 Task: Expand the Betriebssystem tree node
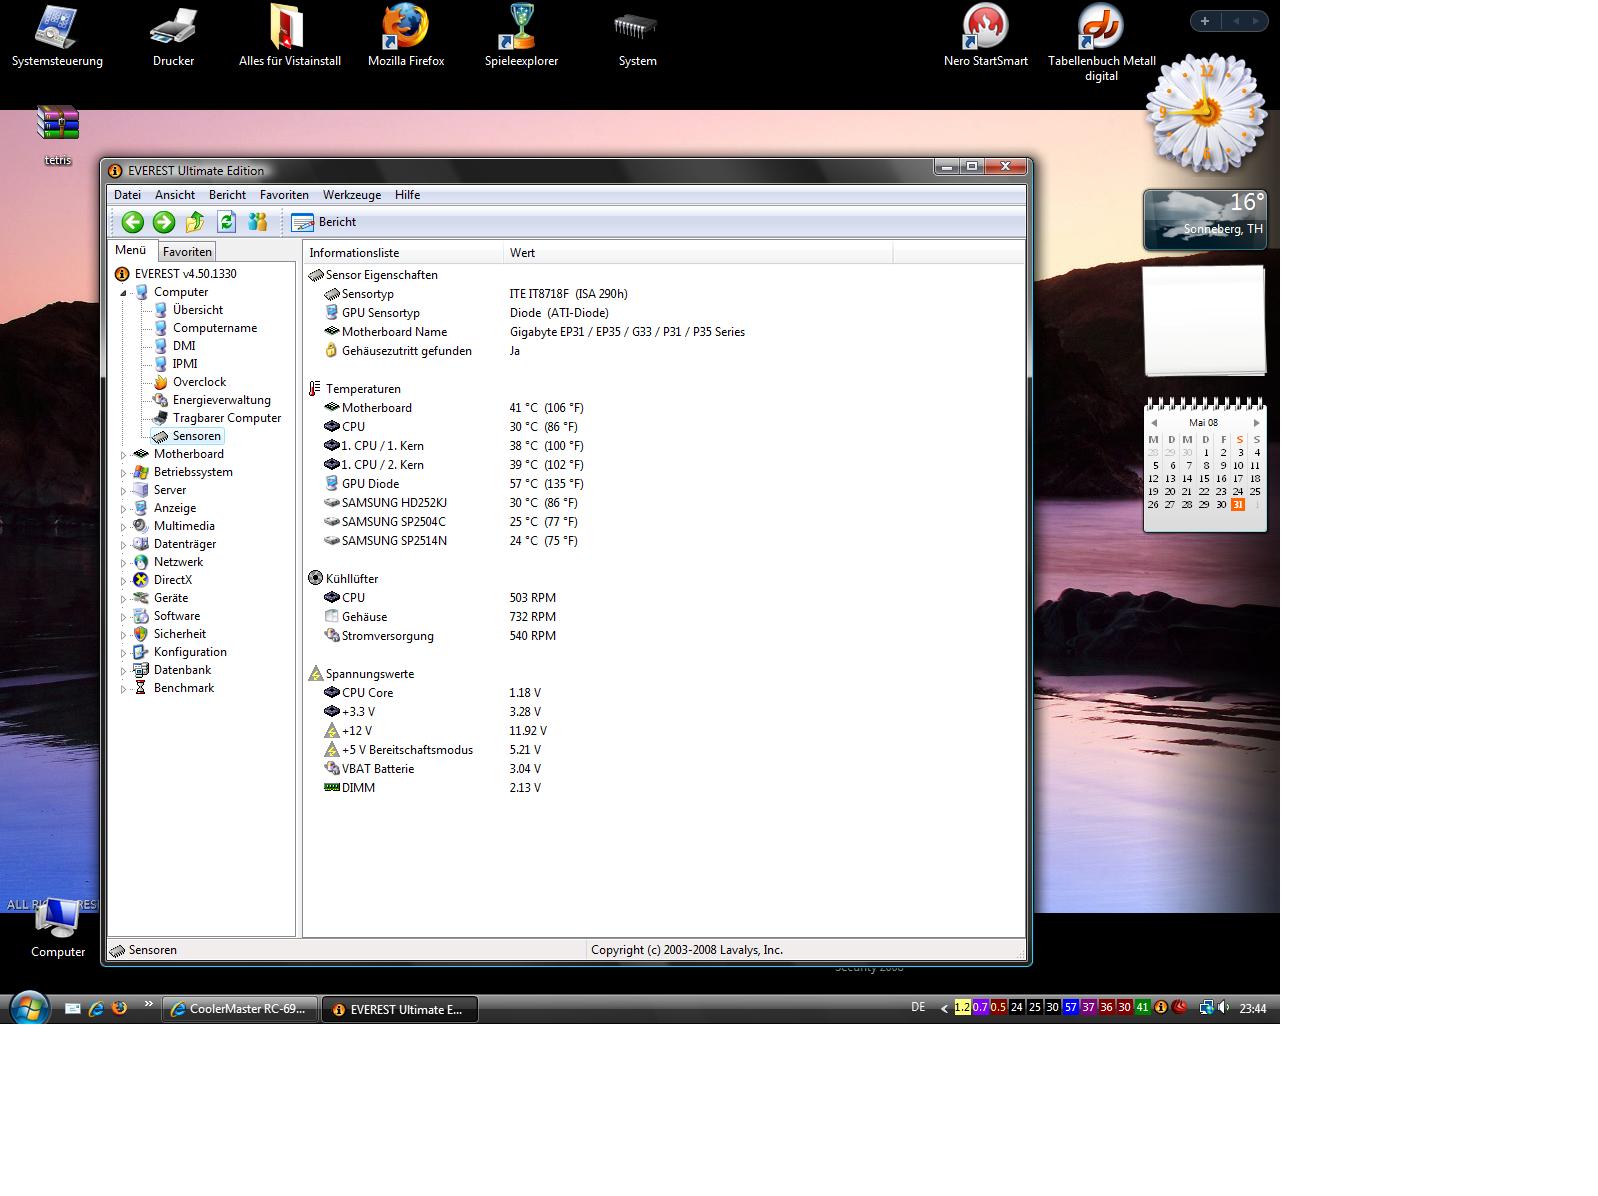pos(124,473)
